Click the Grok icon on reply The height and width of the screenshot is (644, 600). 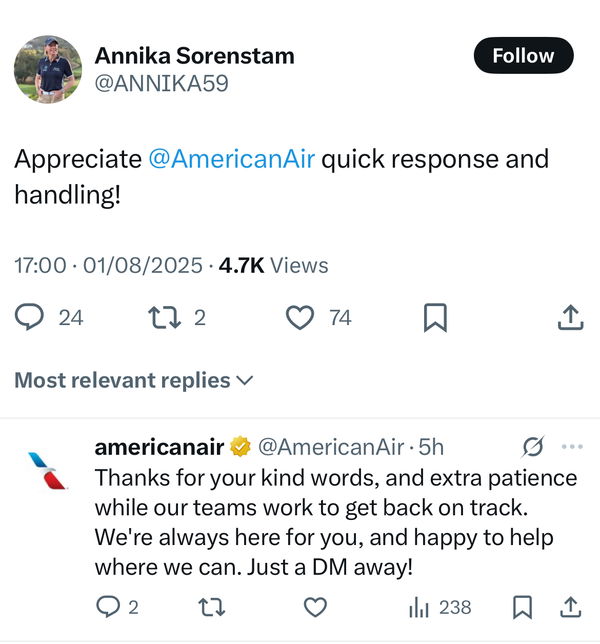pos(533,446)
